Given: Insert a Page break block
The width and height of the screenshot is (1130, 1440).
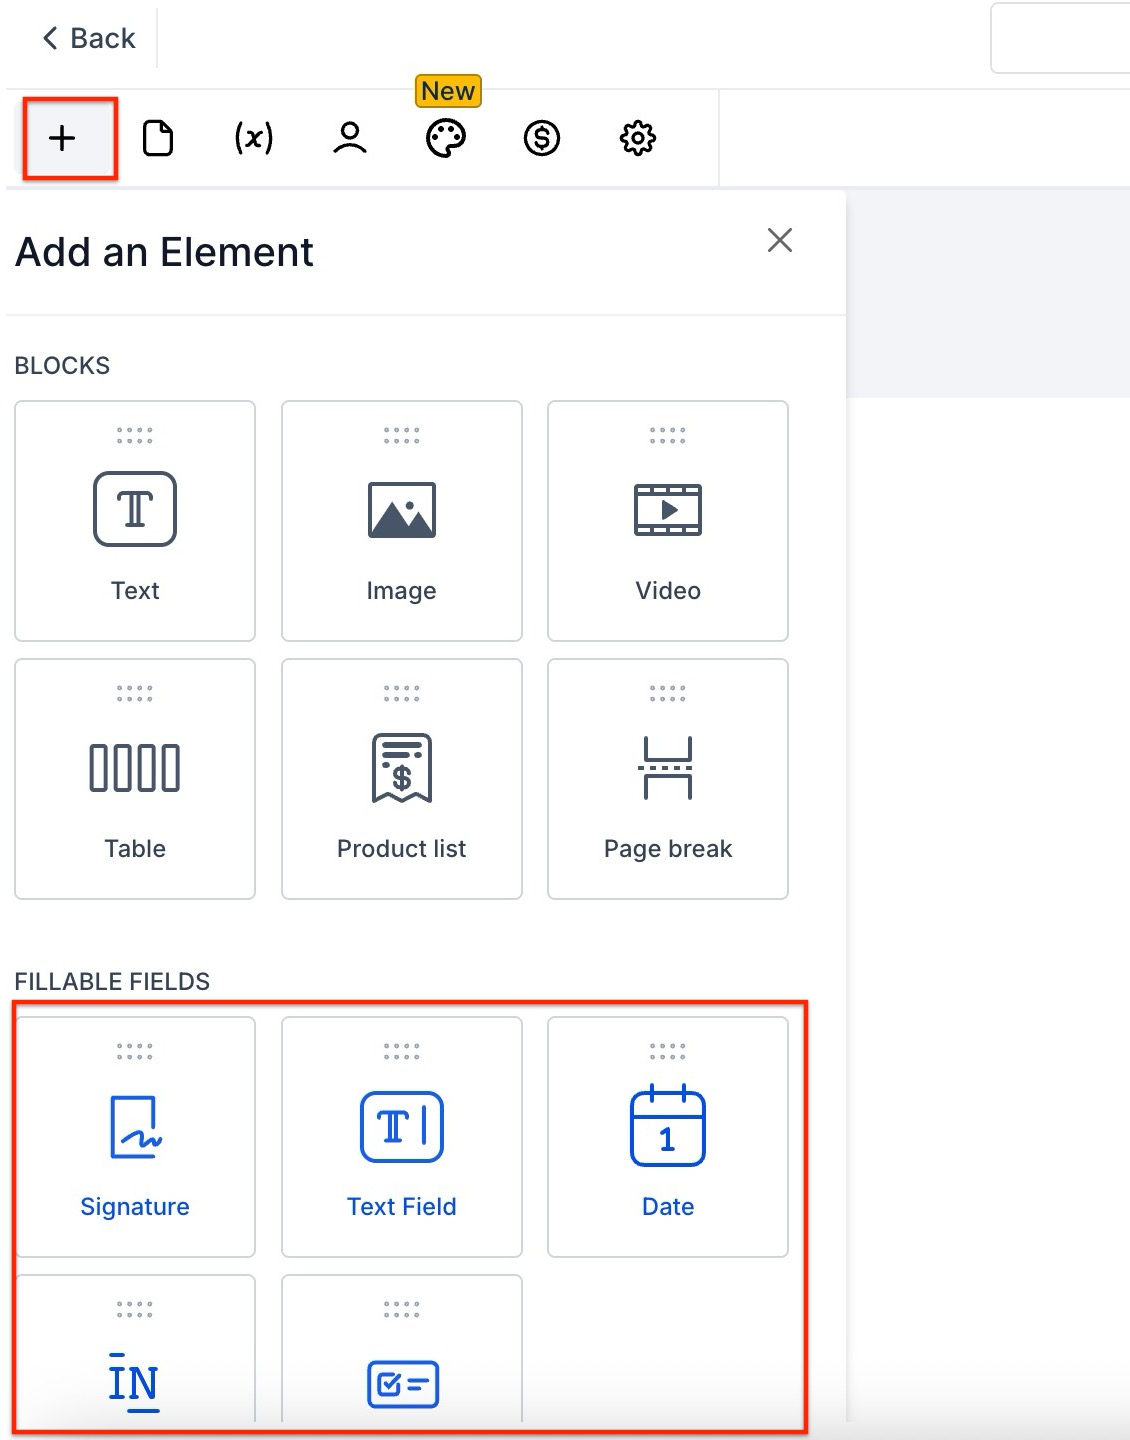Looking at the screenshot, I should (668, 779).
